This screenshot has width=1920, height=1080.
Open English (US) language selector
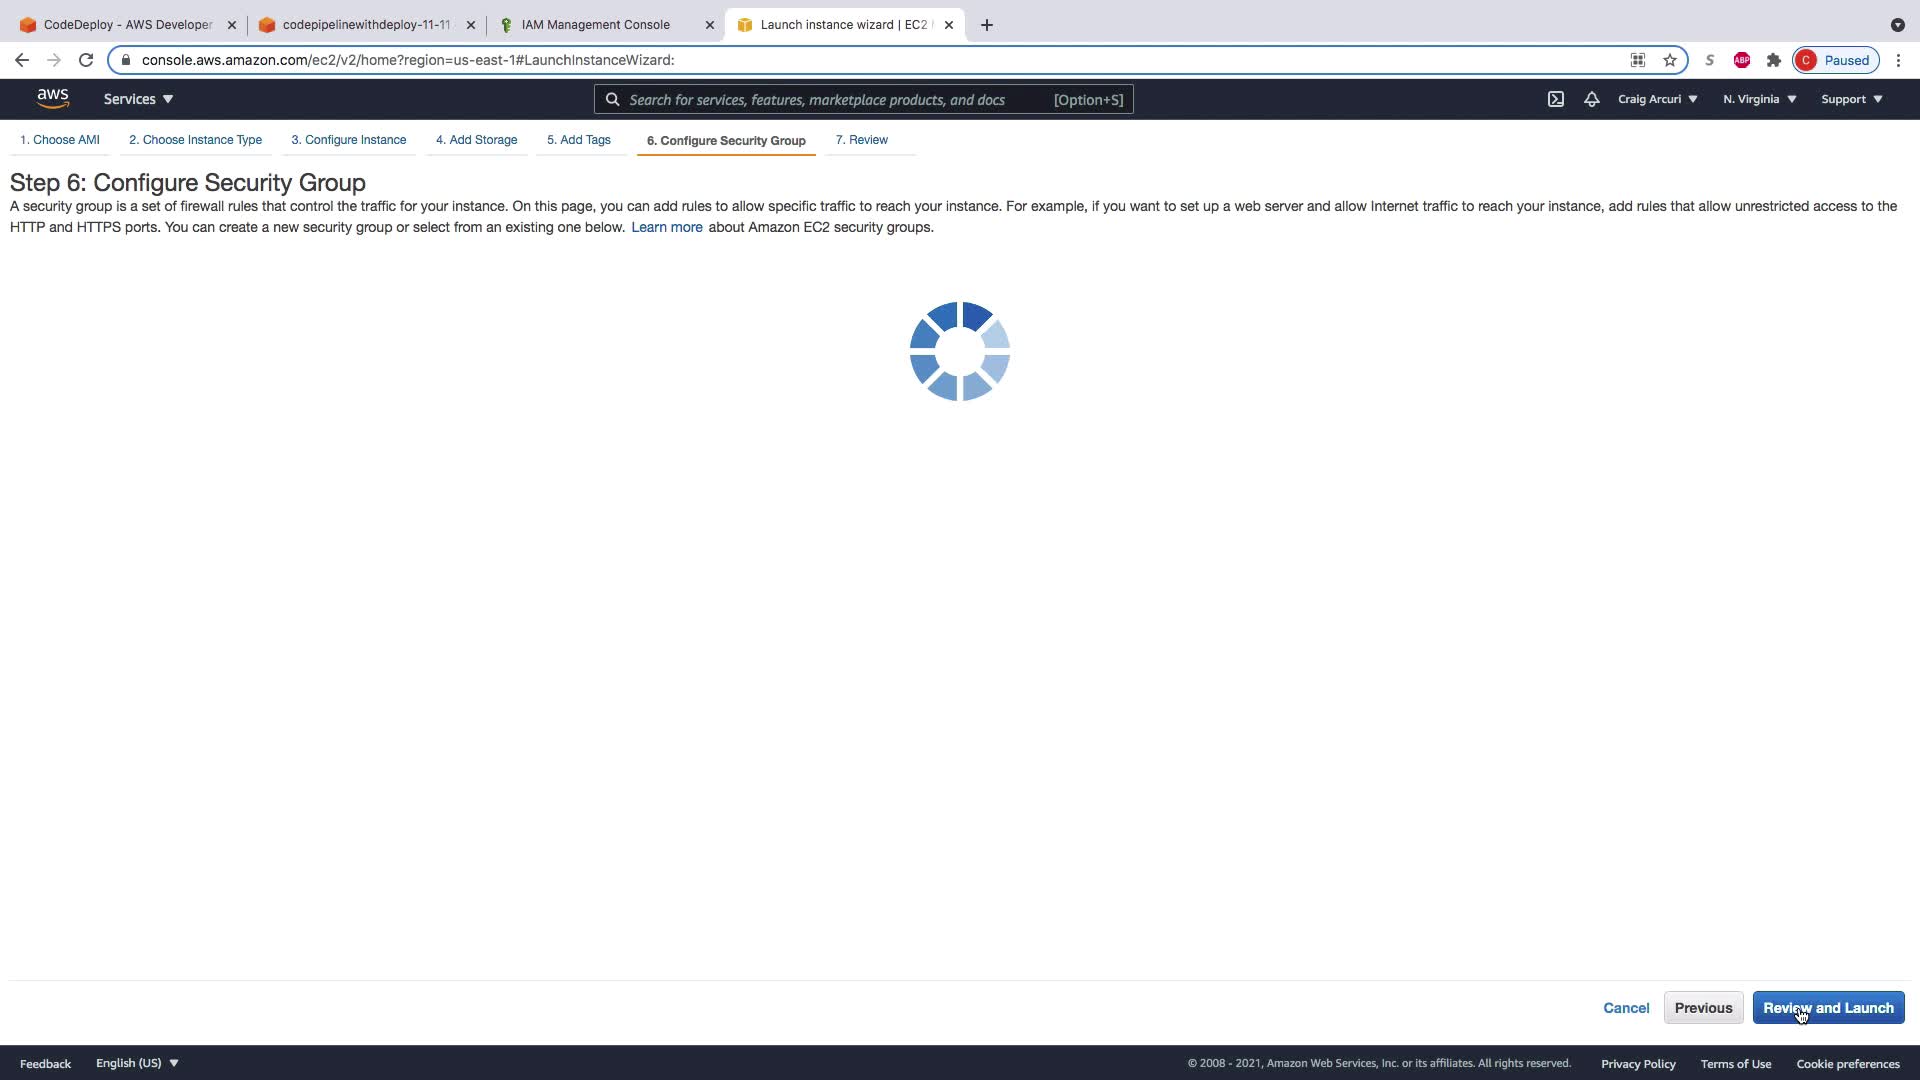point(137,1063)
